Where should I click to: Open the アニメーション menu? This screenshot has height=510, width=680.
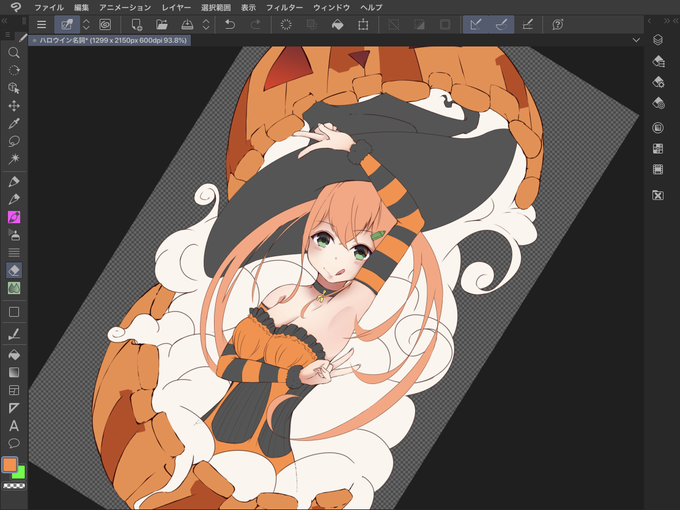coord(125,7)
